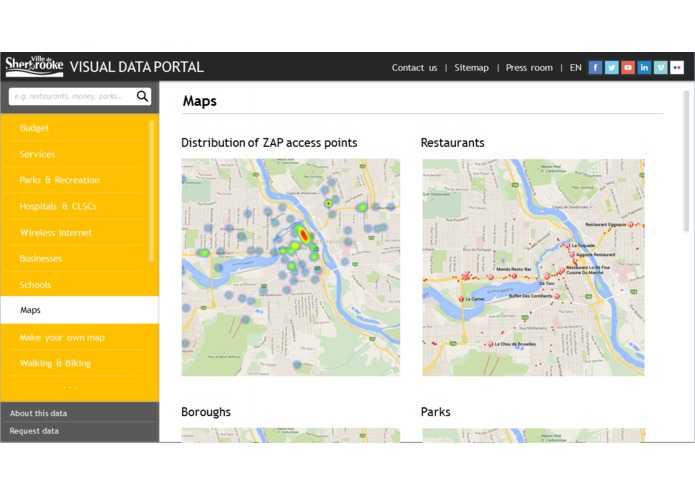Open the YouTube social icon
695x494 pixels.
click(x=628, y=68)
